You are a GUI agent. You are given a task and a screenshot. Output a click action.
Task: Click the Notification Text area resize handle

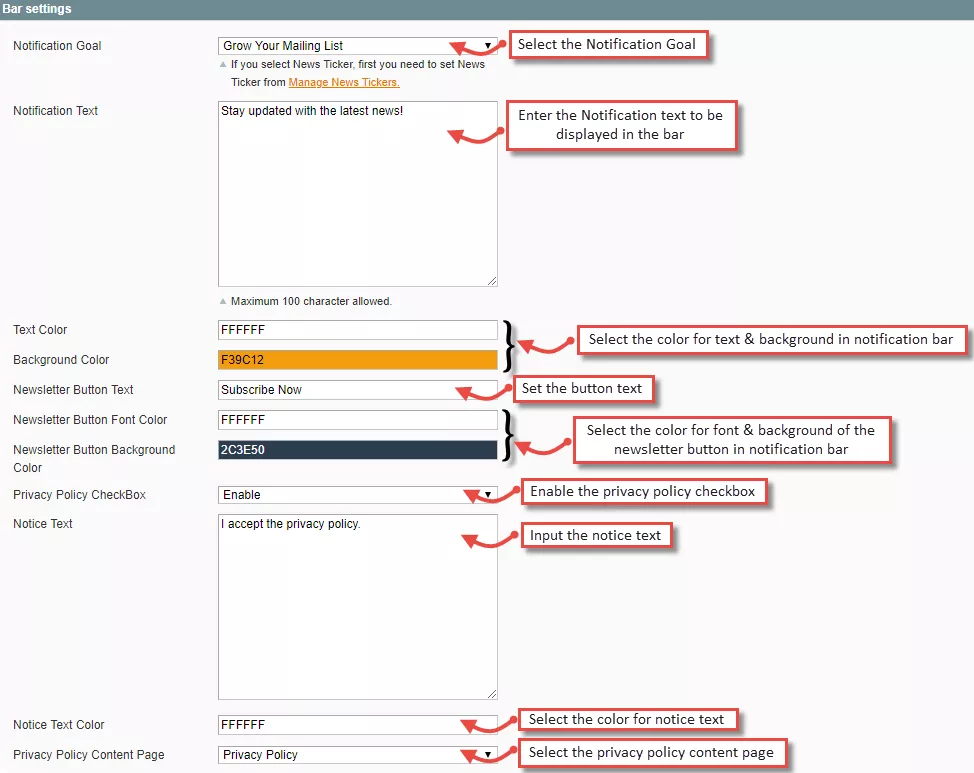pyautogui.click(x=491, y=281)
